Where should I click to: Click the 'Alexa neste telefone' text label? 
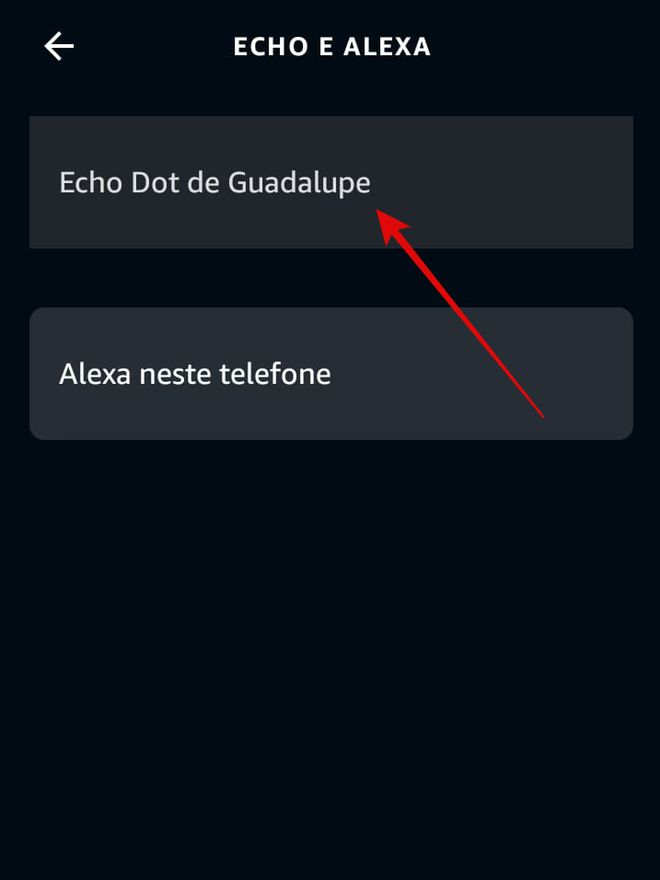[x=195, y=374]
